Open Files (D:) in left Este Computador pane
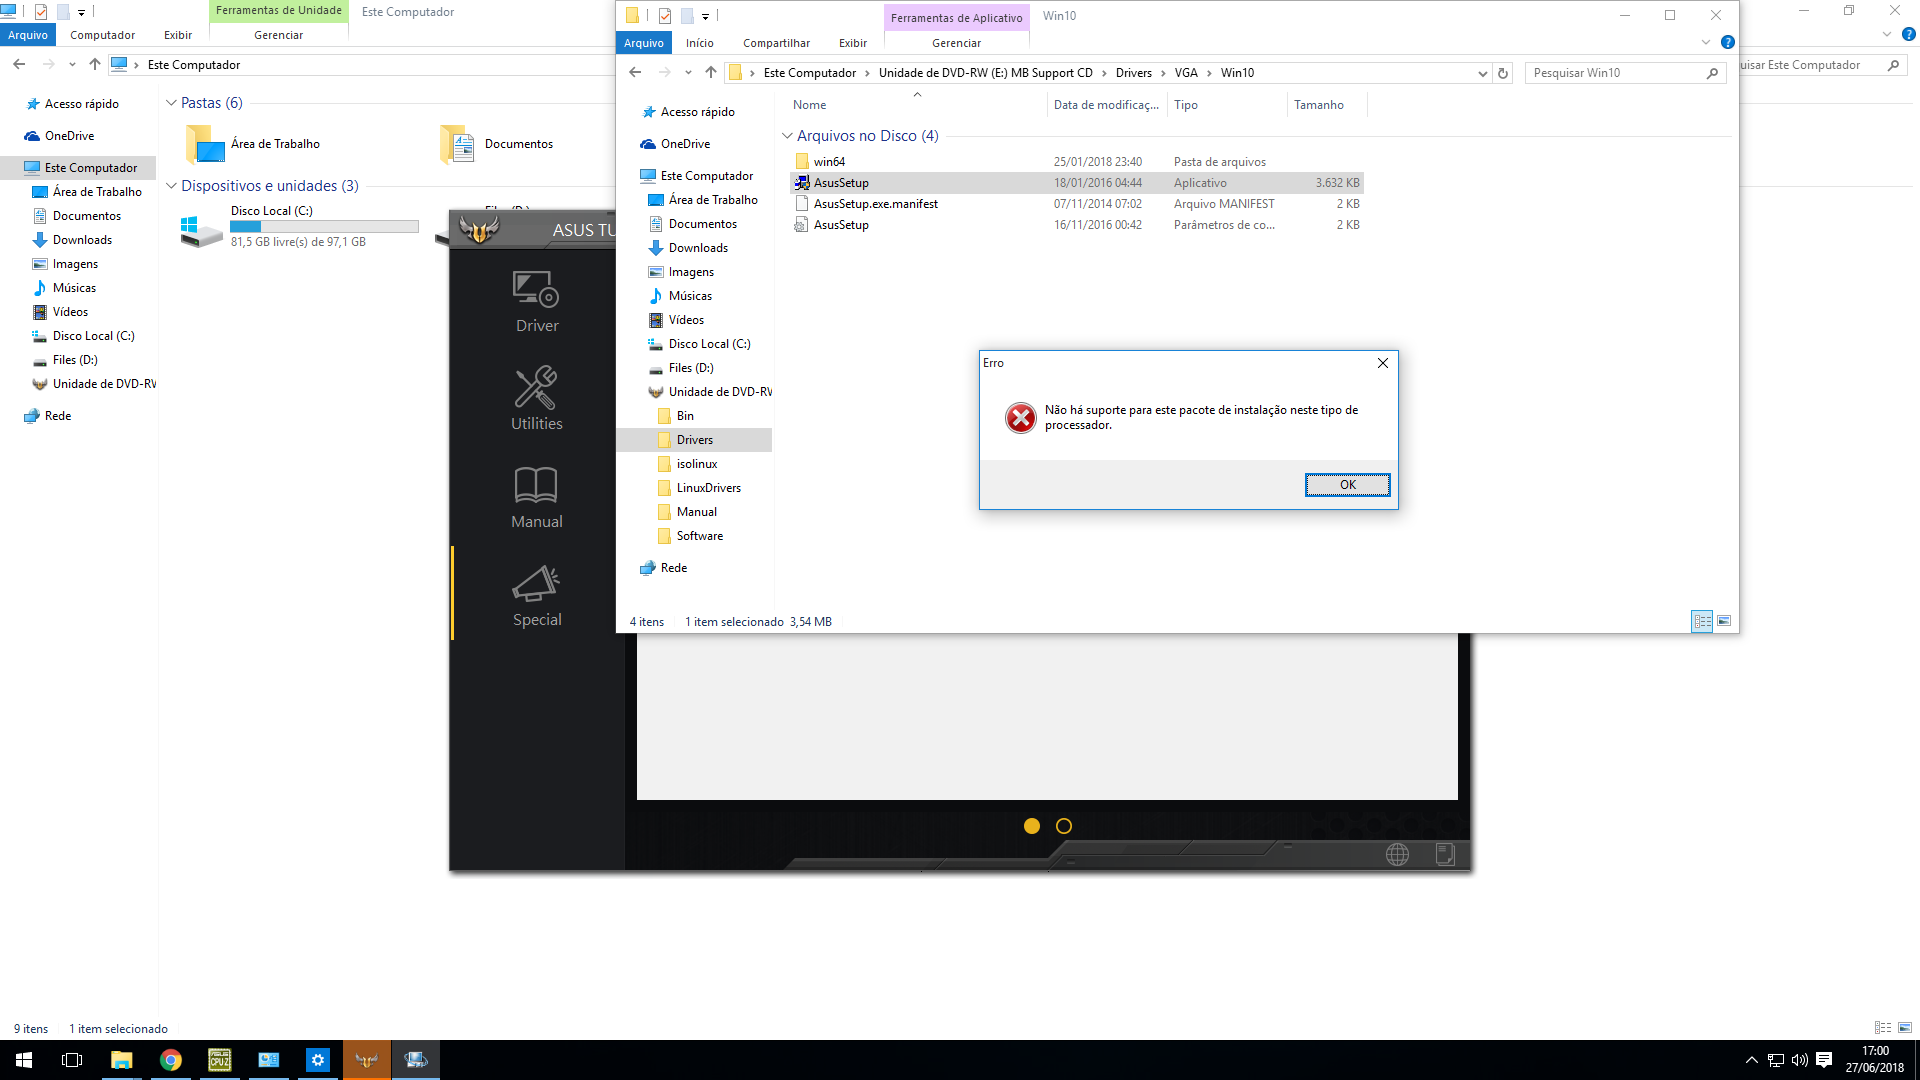This screenshot has width=1920, height=1080. (x=75, y=360)
